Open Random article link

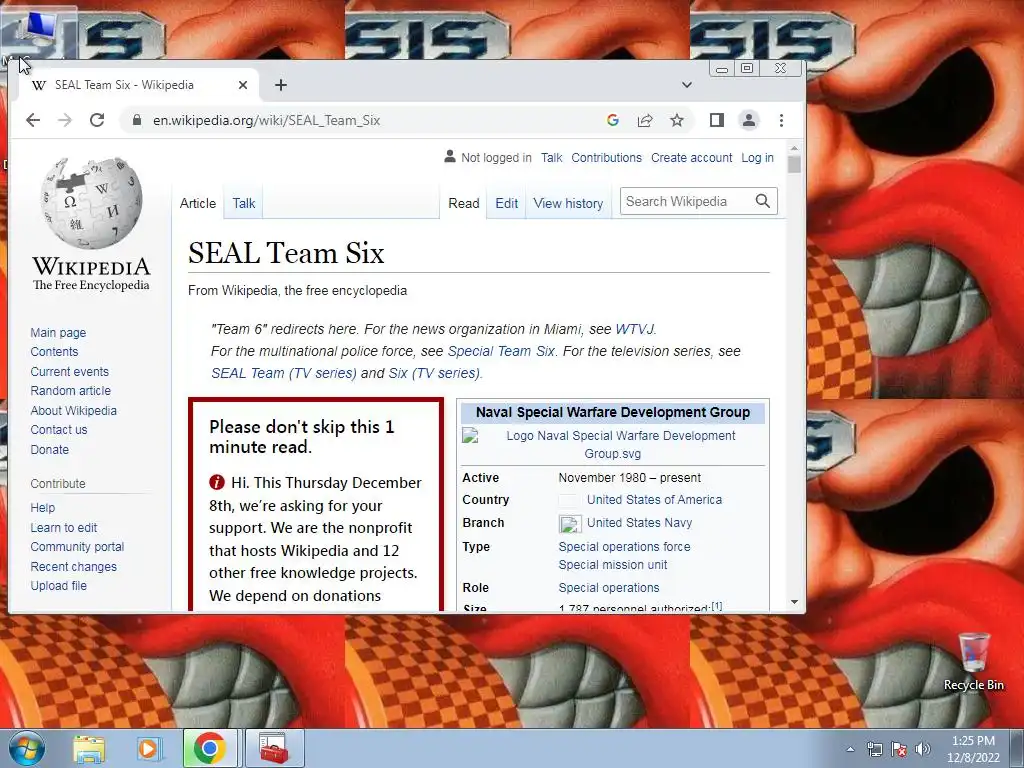[71, 391]
